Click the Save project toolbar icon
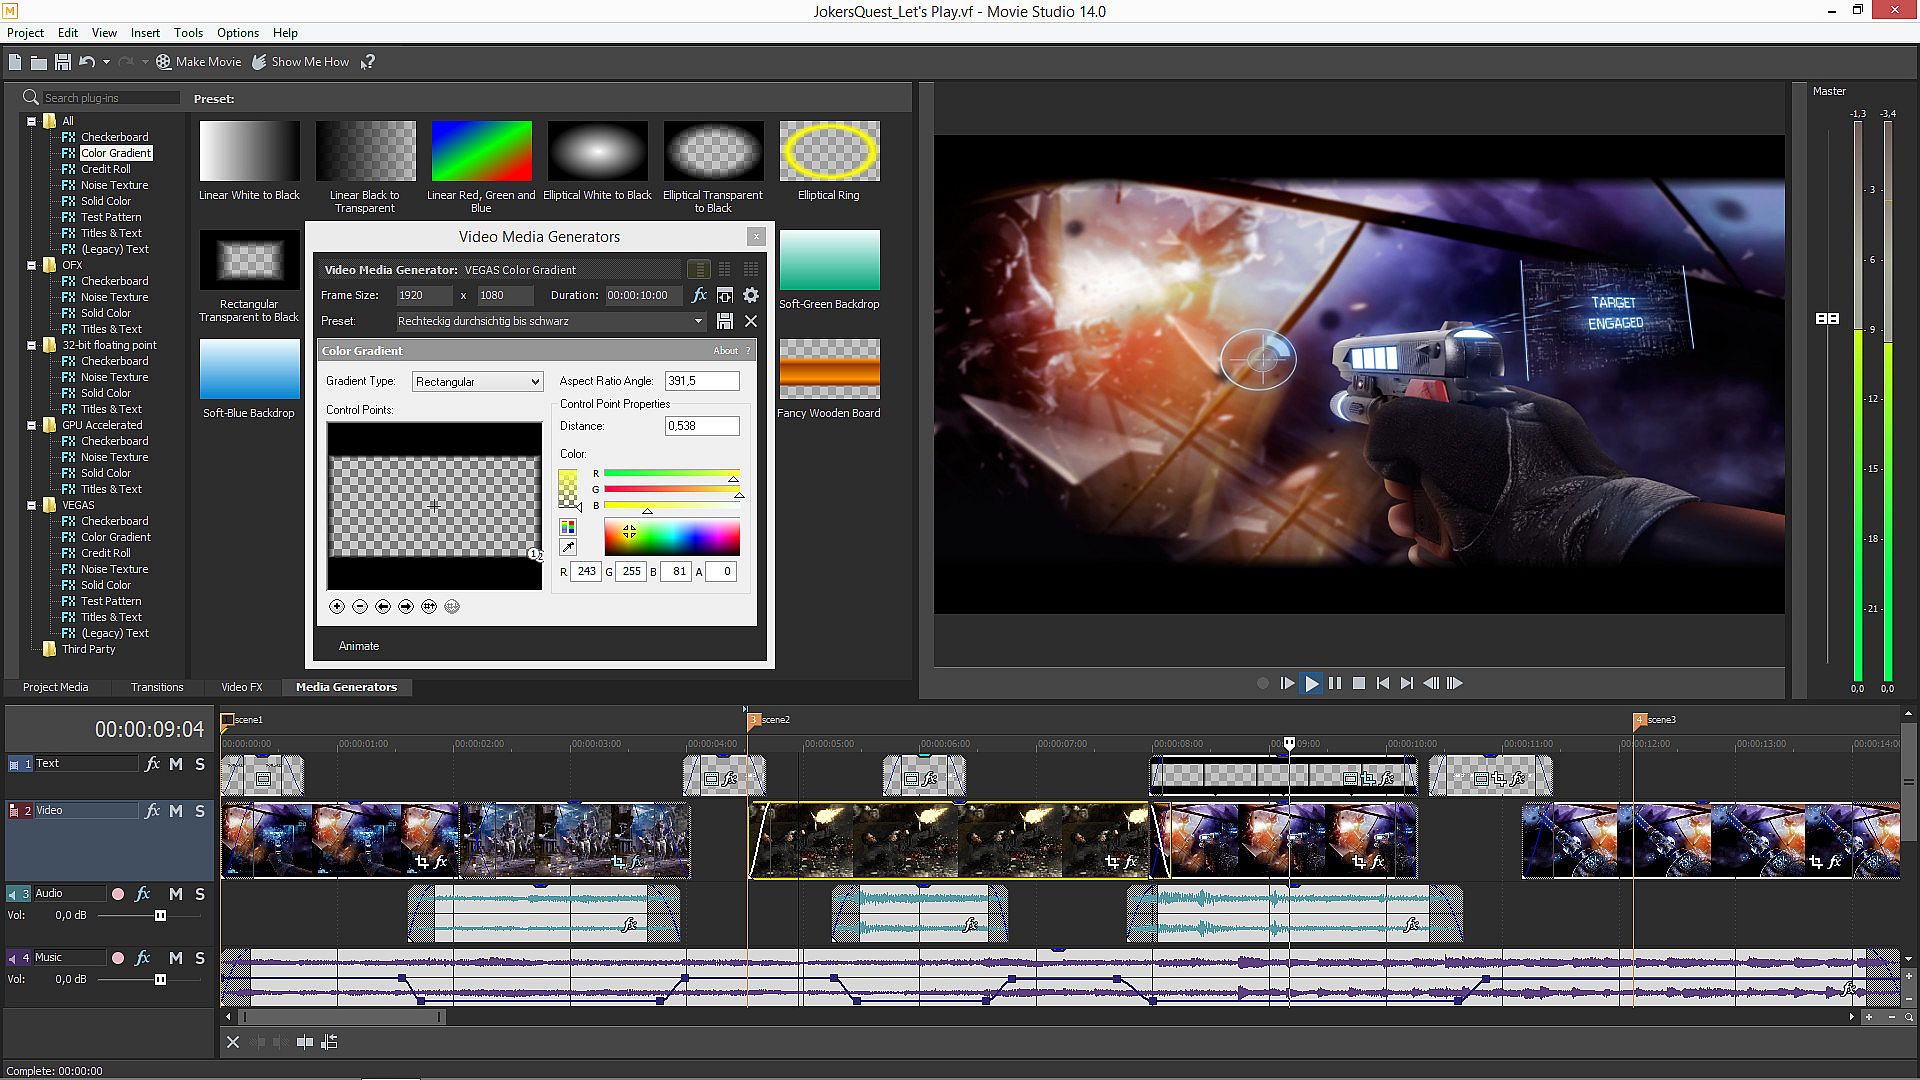Image resolution: width=1920 pixels, height=1080 pixels. pyautogui.click(x=62, y=62)
